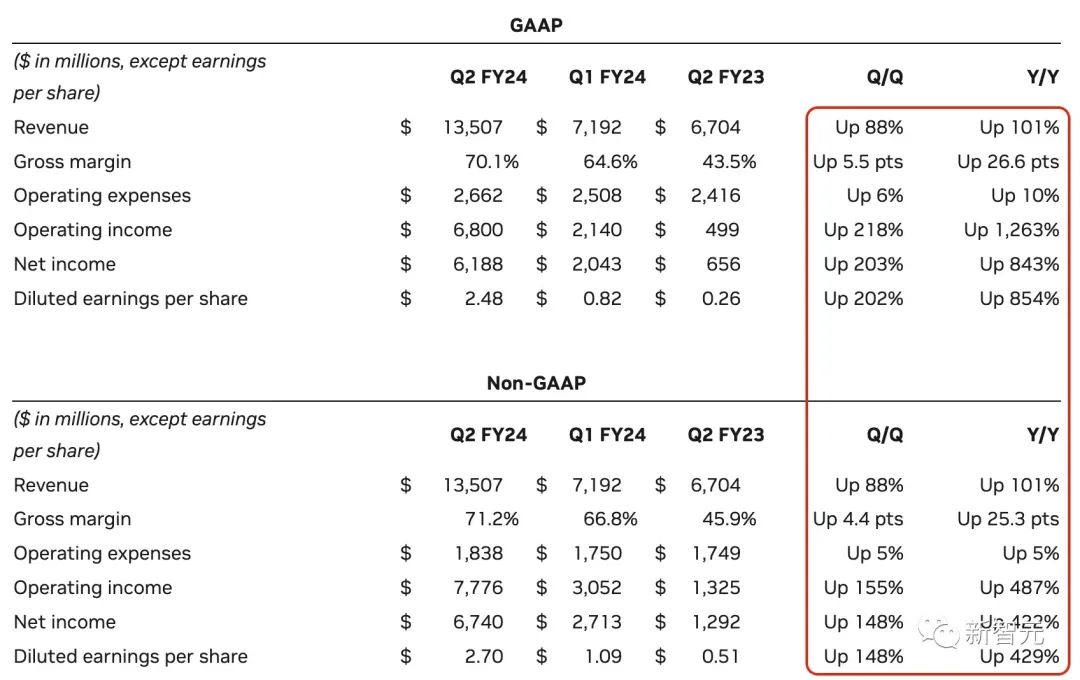
Task: Click the Non-GAAP table title
Action: coord(536,383)
